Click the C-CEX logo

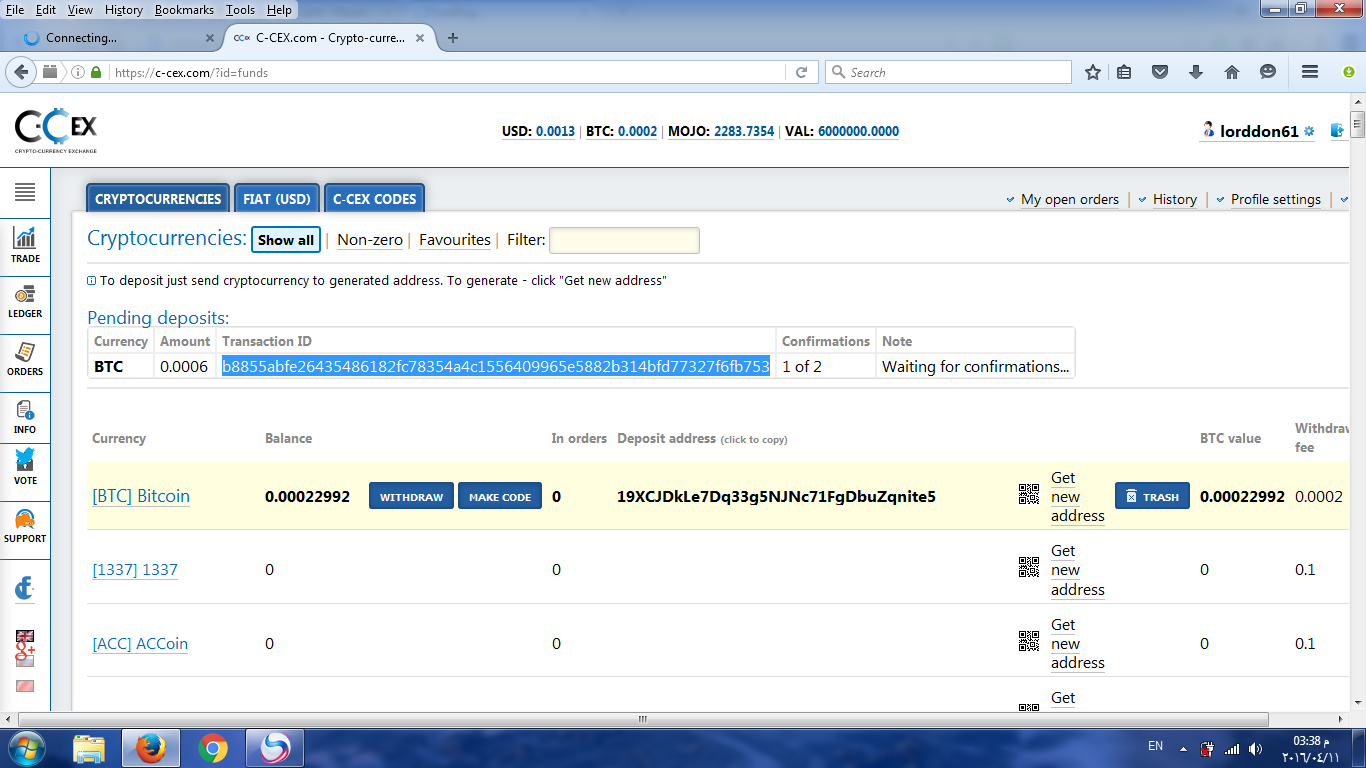[x=56, y=130]
